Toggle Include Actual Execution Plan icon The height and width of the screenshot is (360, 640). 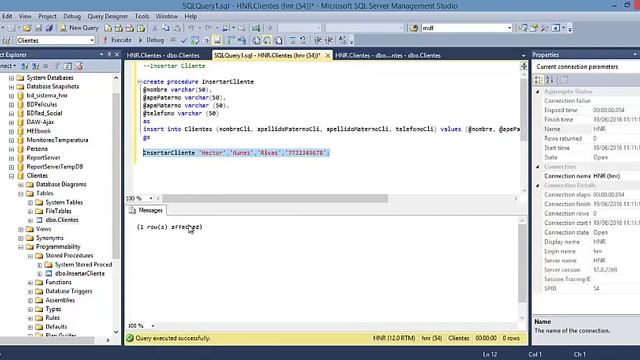pyautogui.click(x=231, y=40)
